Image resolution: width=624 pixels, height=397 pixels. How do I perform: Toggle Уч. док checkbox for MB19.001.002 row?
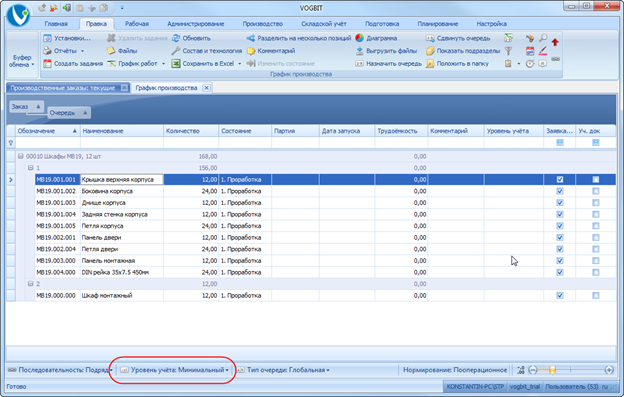(596, 191)
